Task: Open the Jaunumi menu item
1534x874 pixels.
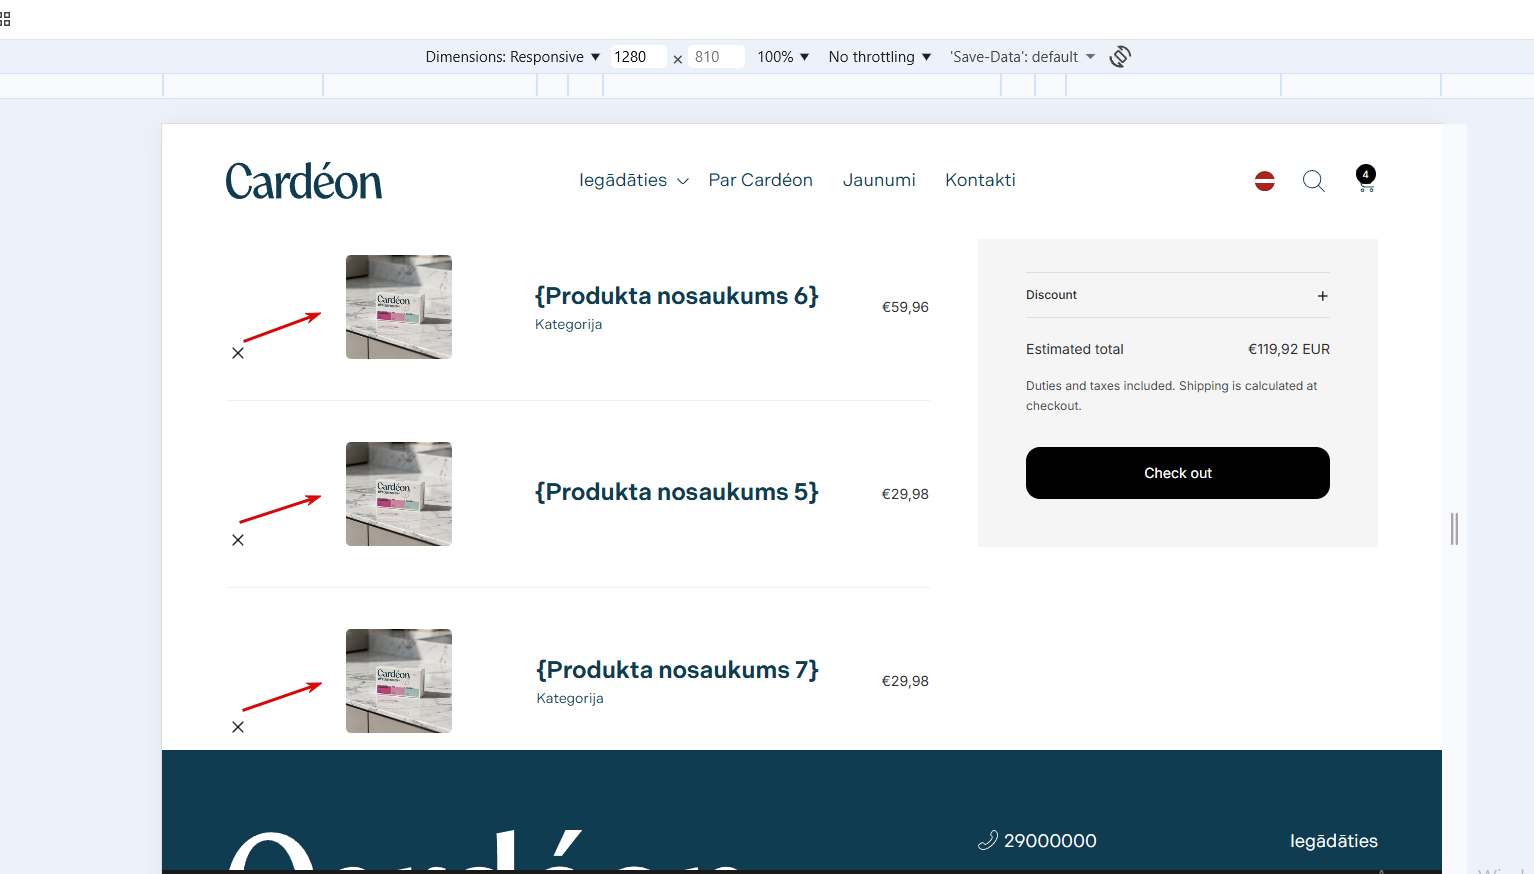Action: click(879, 180)
